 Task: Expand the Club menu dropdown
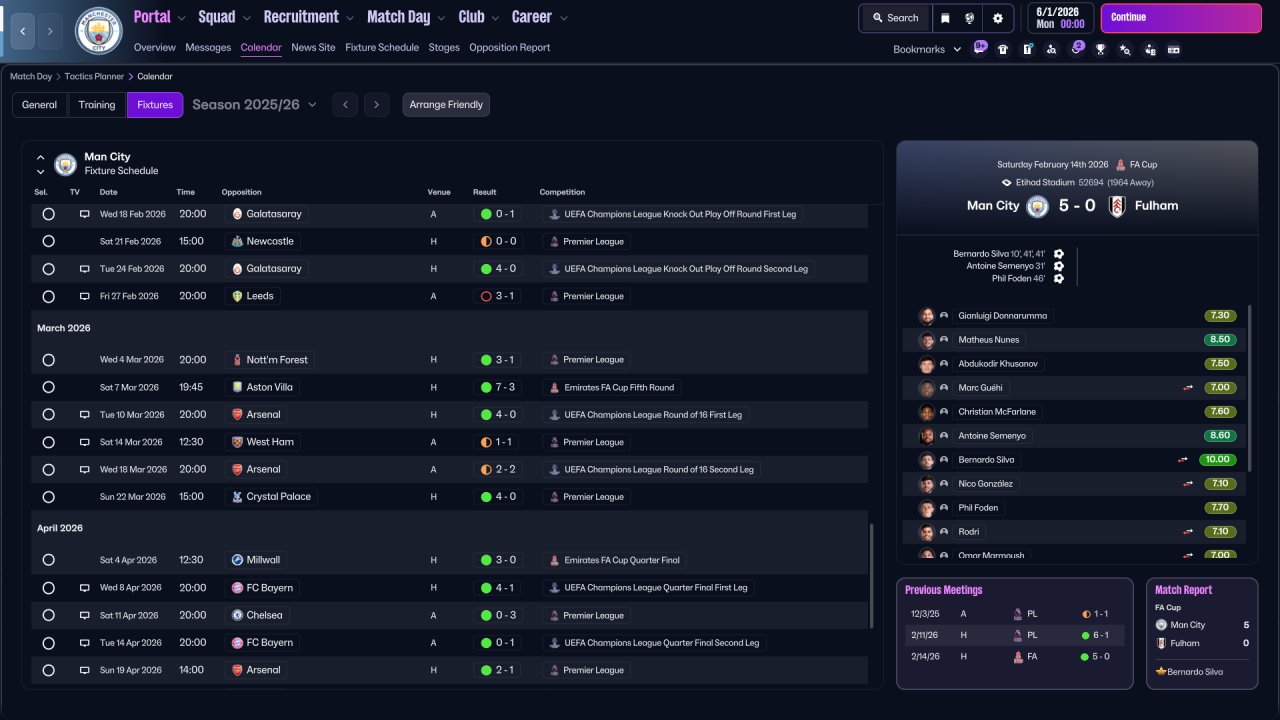495,18
